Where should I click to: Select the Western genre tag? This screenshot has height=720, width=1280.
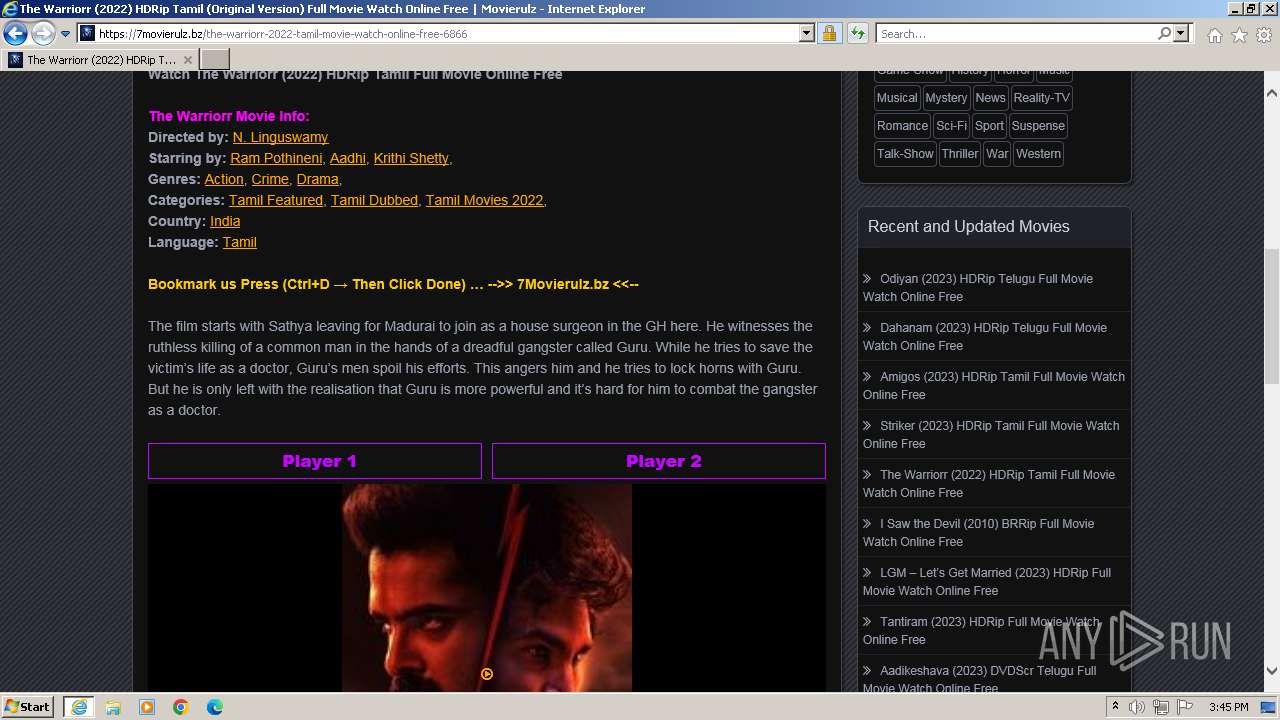pyautogui.click(x=1038, y=154)
